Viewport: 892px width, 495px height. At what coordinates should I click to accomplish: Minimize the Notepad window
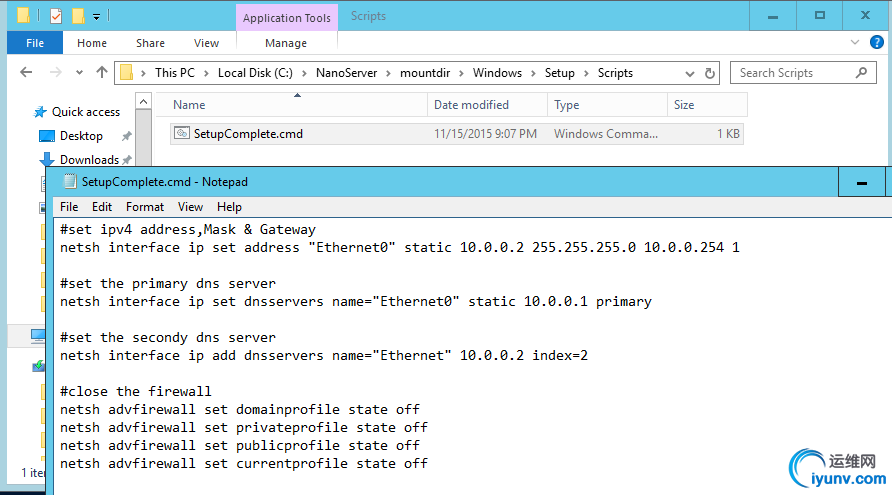[861, 182]
